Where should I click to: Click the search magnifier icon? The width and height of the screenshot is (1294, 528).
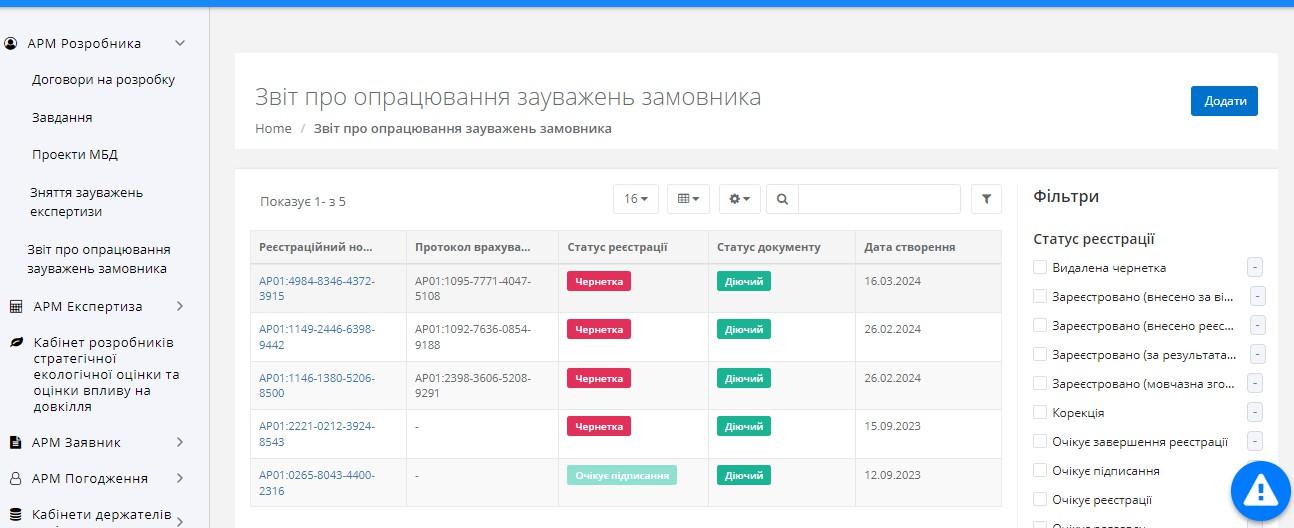click(782, 199)
